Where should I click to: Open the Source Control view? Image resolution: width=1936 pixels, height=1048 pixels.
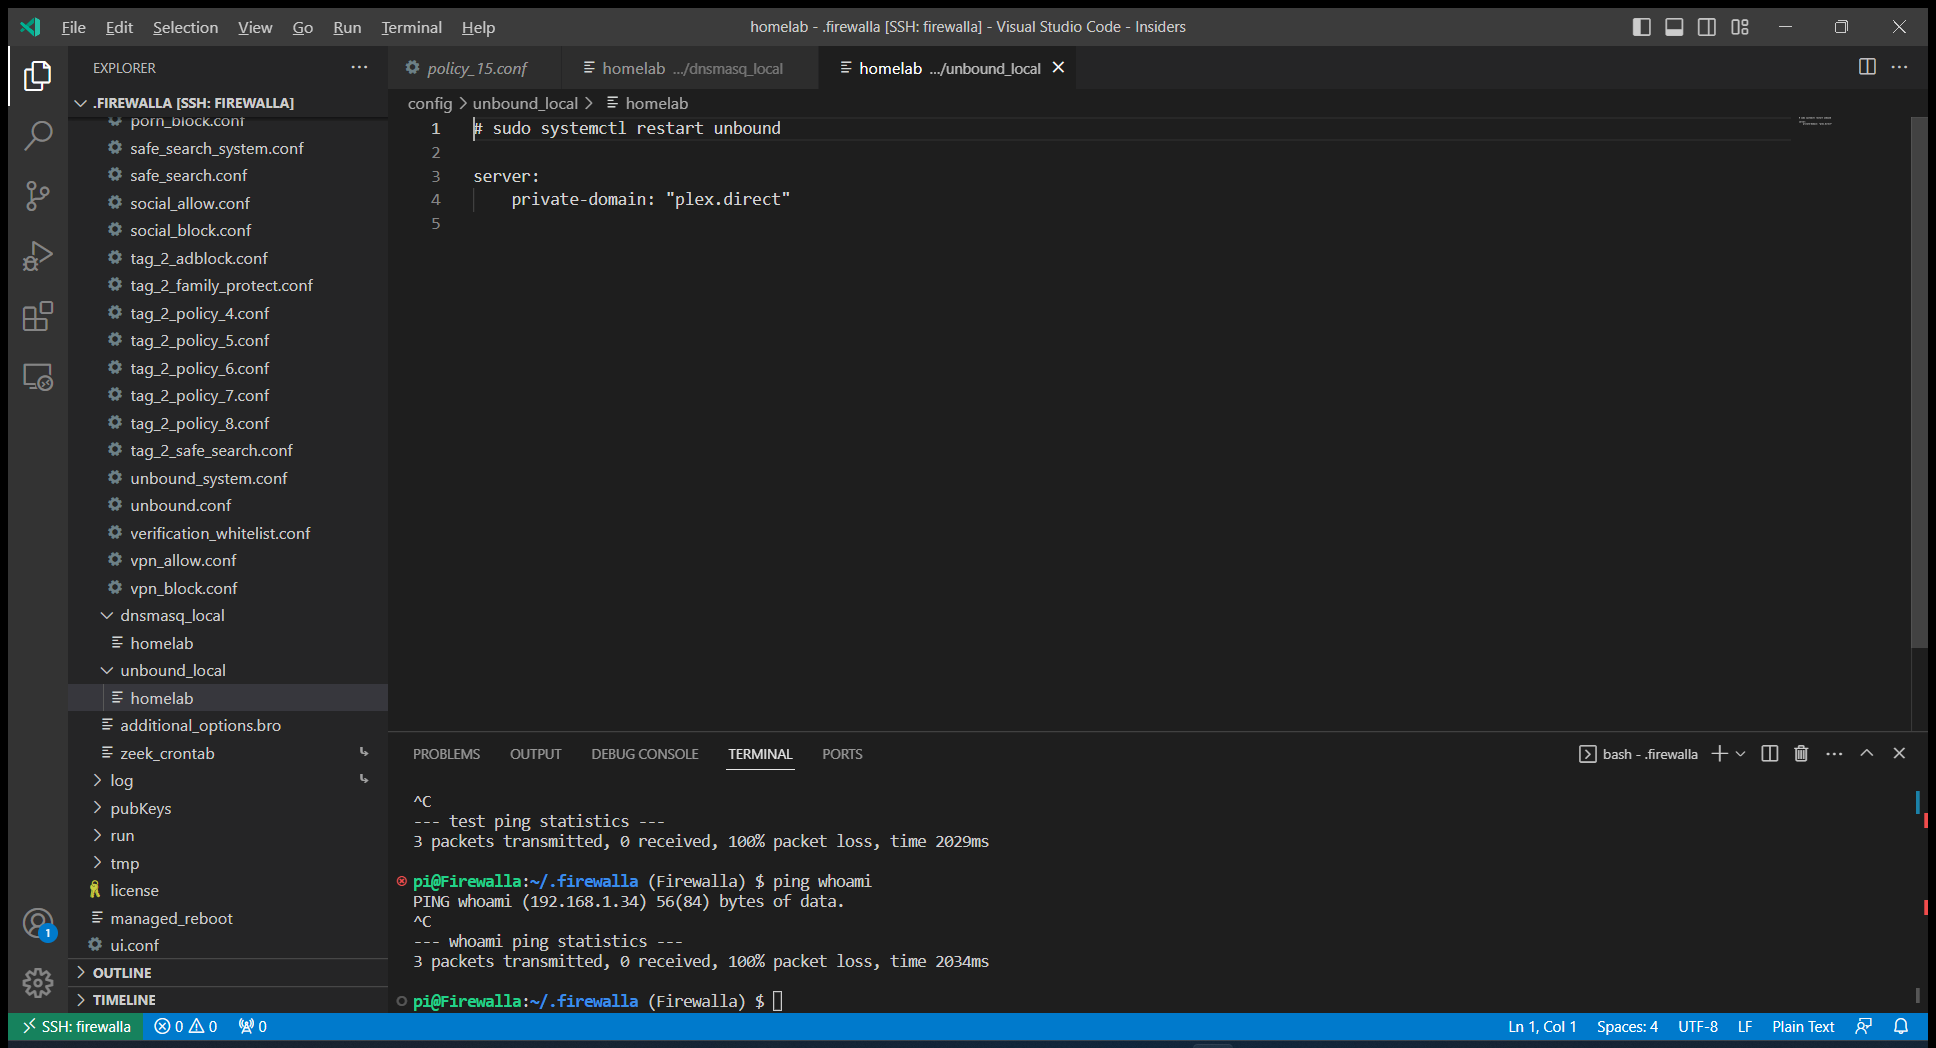(x=38, y=196)
